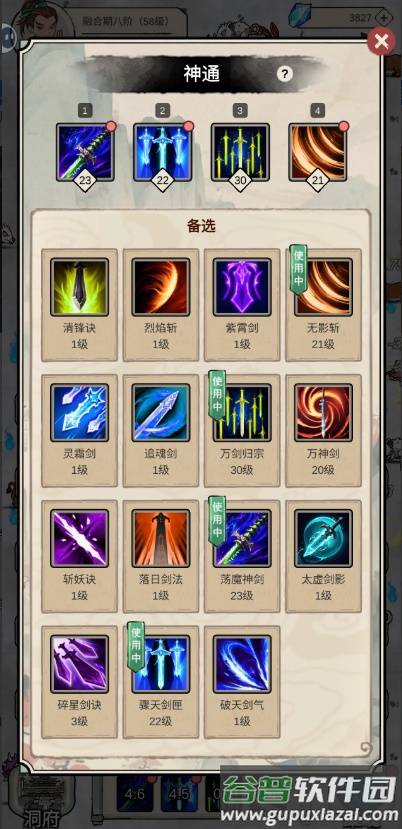Close the 神通 panel with X
Viewport: 402px width, 829px height.
click(x=381, y=41)
